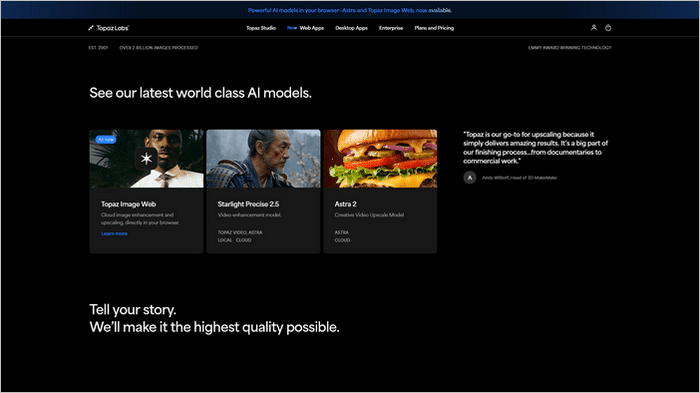Screen dimensions: 700x393
Task: Open the Web Apps menu item
Action: coord(312,28)
